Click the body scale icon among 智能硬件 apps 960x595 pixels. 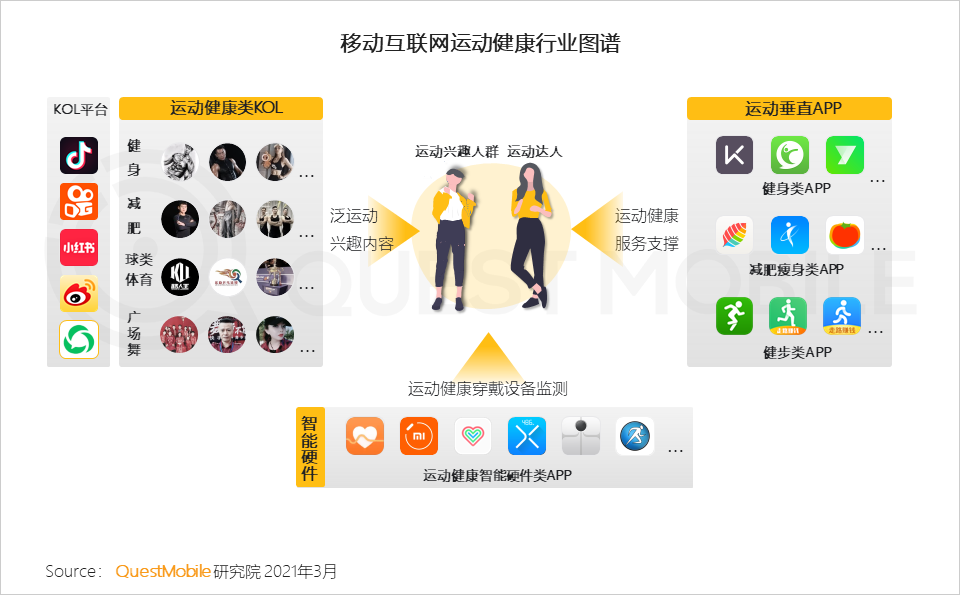click(581, 436)
